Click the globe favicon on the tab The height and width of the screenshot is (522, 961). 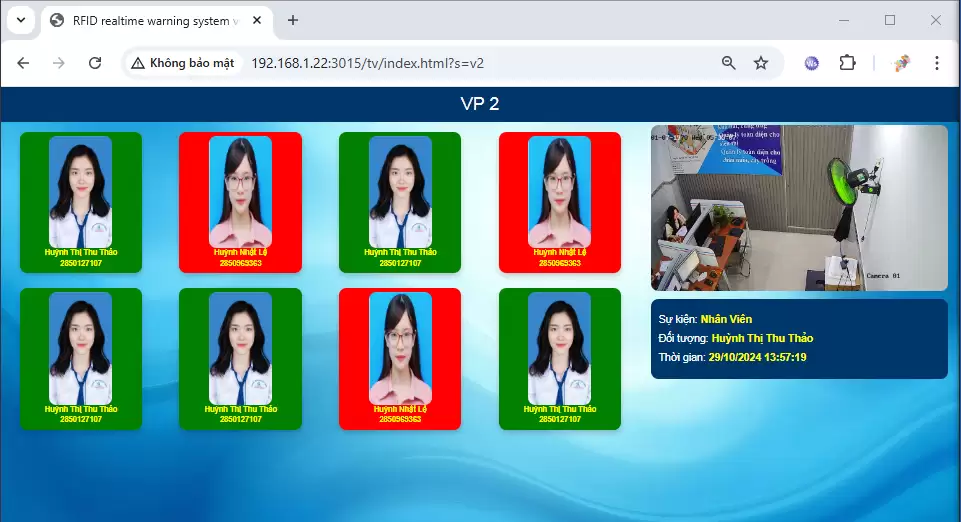57,20
